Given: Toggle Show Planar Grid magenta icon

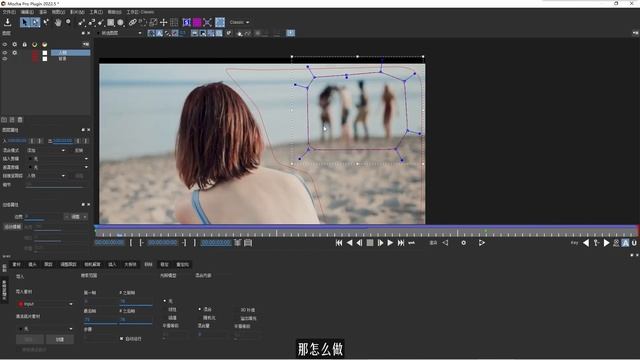Looking at the screenshot, I should tap(197, 22).
